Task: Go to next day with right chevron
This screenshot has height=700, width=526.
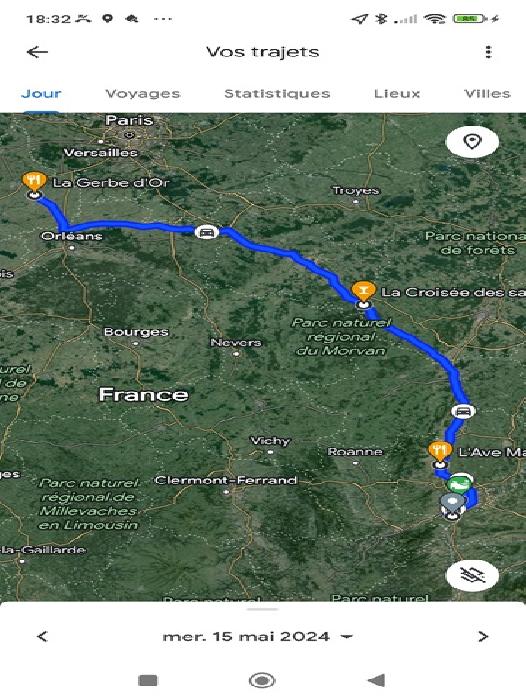Action: (x=483, y=636)
